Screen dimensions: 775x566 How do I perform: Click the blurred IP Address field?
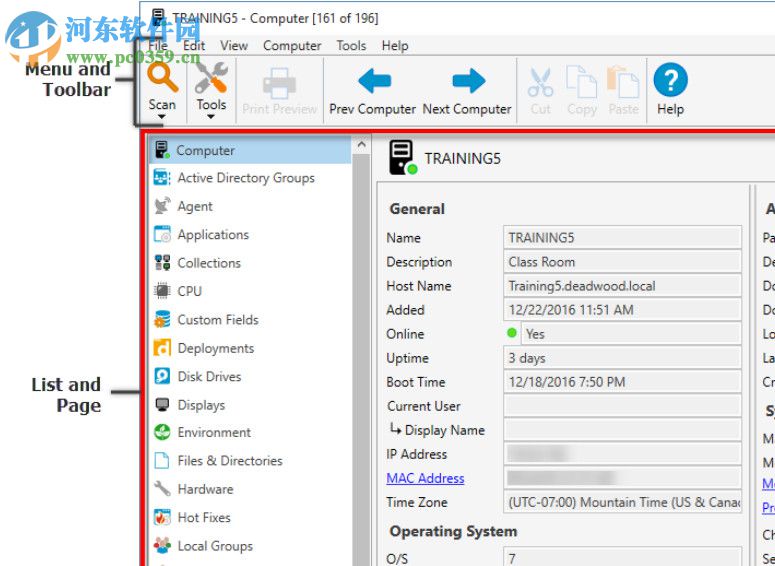(x=622, y=454)
